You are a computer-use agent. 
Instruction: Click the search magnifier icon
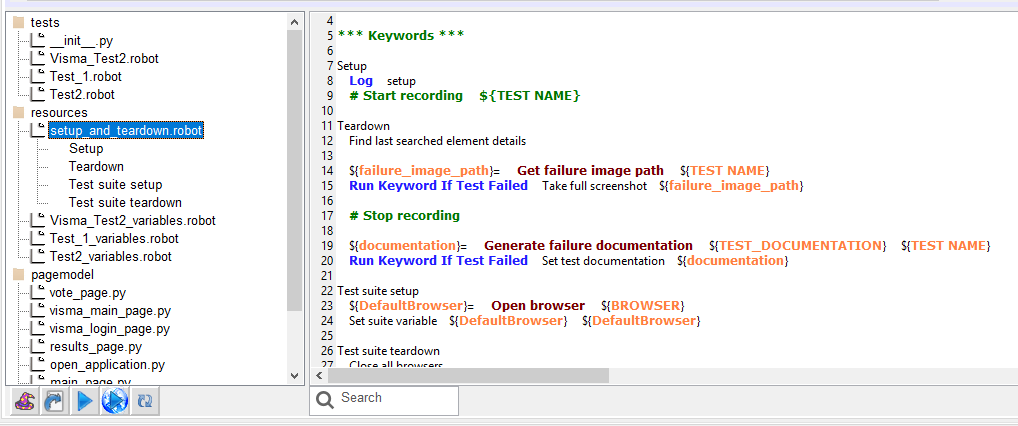(x=324, y=399)
